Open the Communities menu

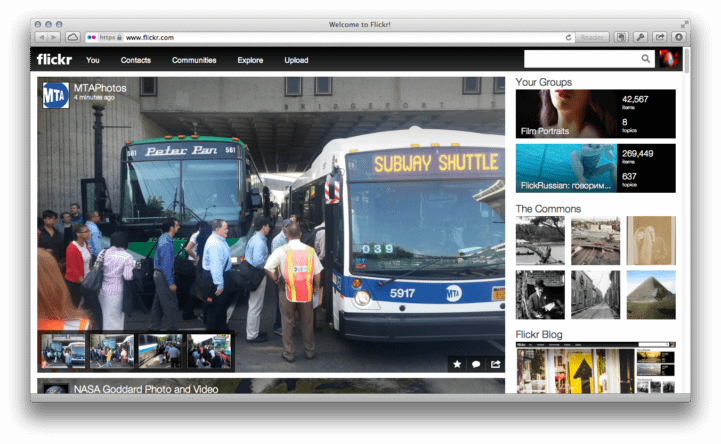click(194, 60)
